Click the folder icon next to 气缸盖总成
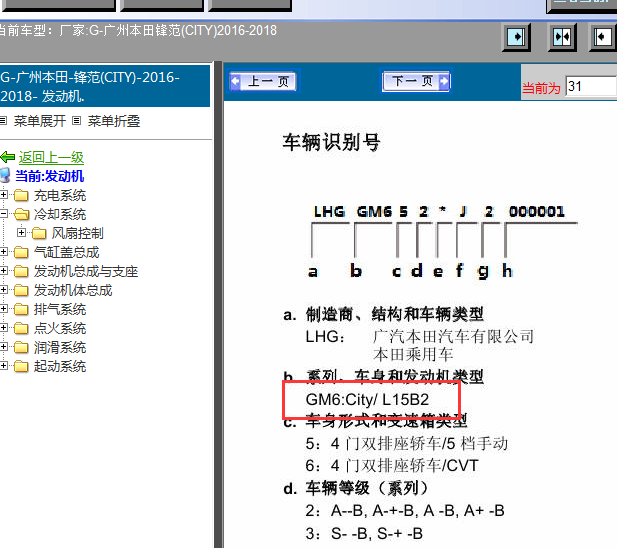This screenshot has height=548, width=617. click(x=21, y=252)
